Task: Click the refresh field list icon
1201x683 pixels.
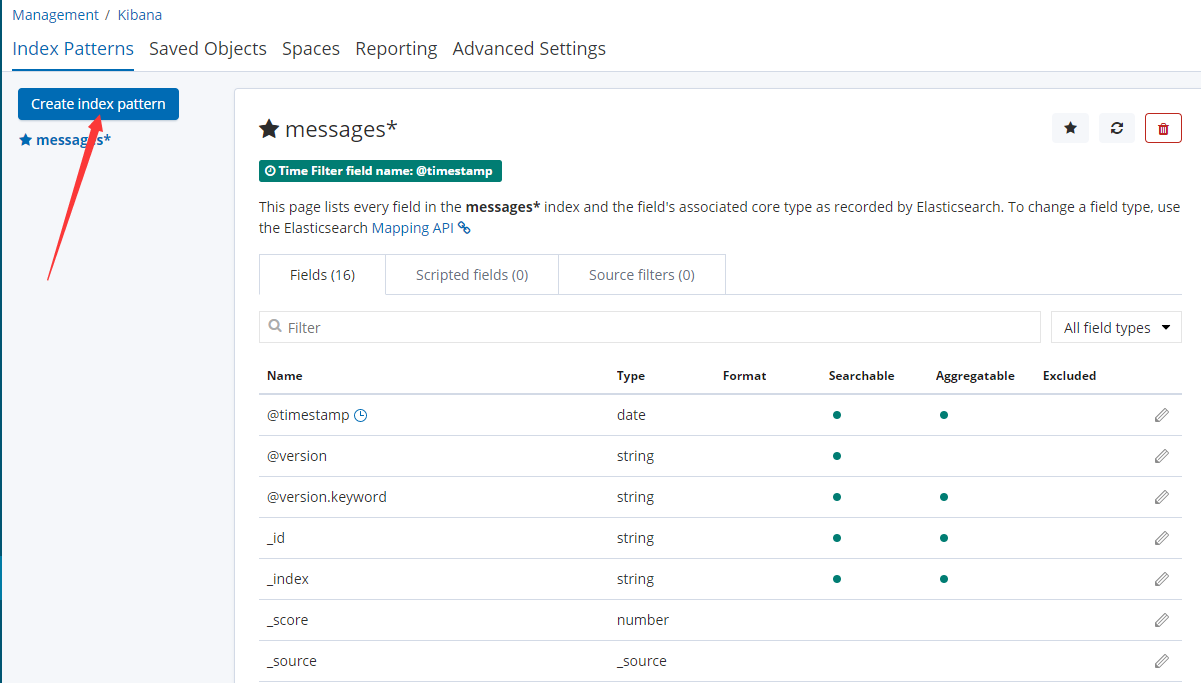Action: pos(1117,128)
